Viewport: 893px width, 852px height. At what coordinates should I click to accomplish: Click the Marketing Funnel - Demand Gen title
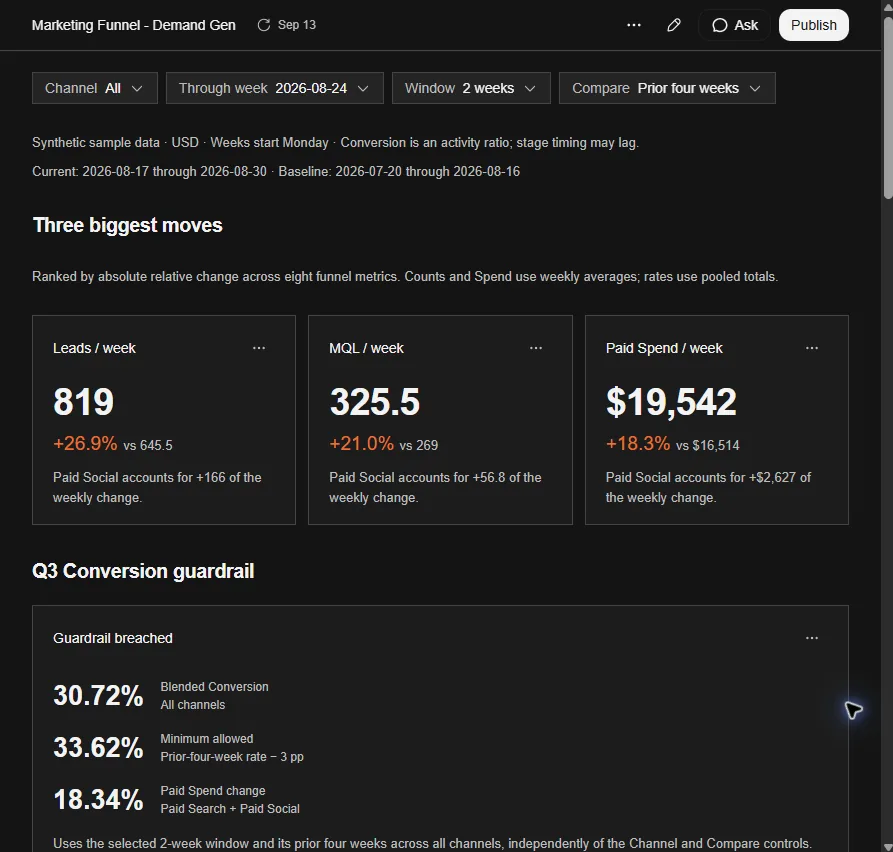pos(134,25)
